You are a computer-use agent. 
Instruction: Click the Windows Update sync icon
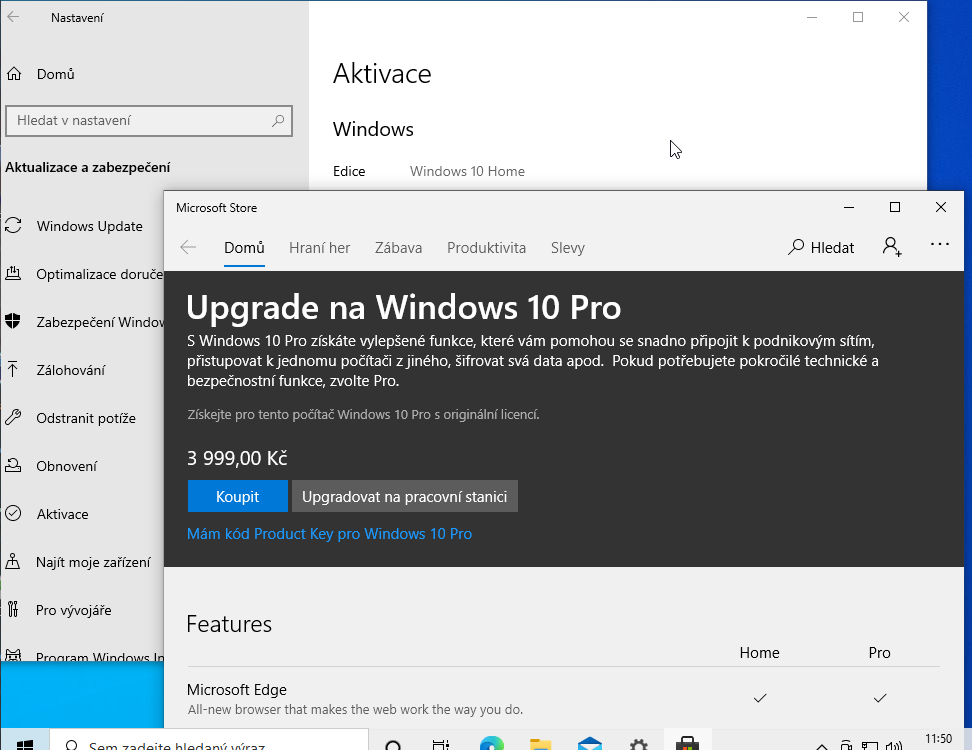[x=13, y=225]
